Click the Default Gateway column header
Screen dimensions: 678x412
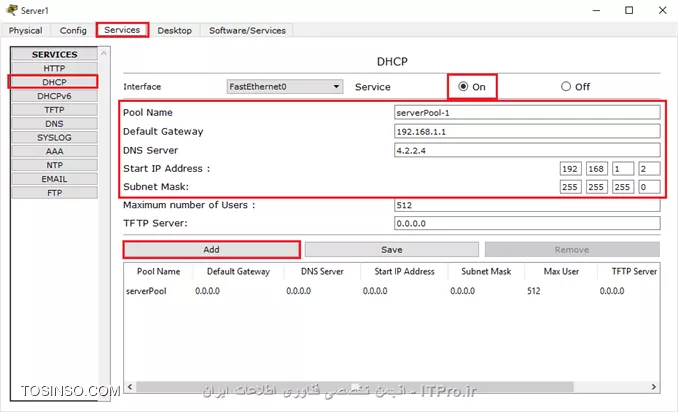pyautogui.click(x=238, y=271)
